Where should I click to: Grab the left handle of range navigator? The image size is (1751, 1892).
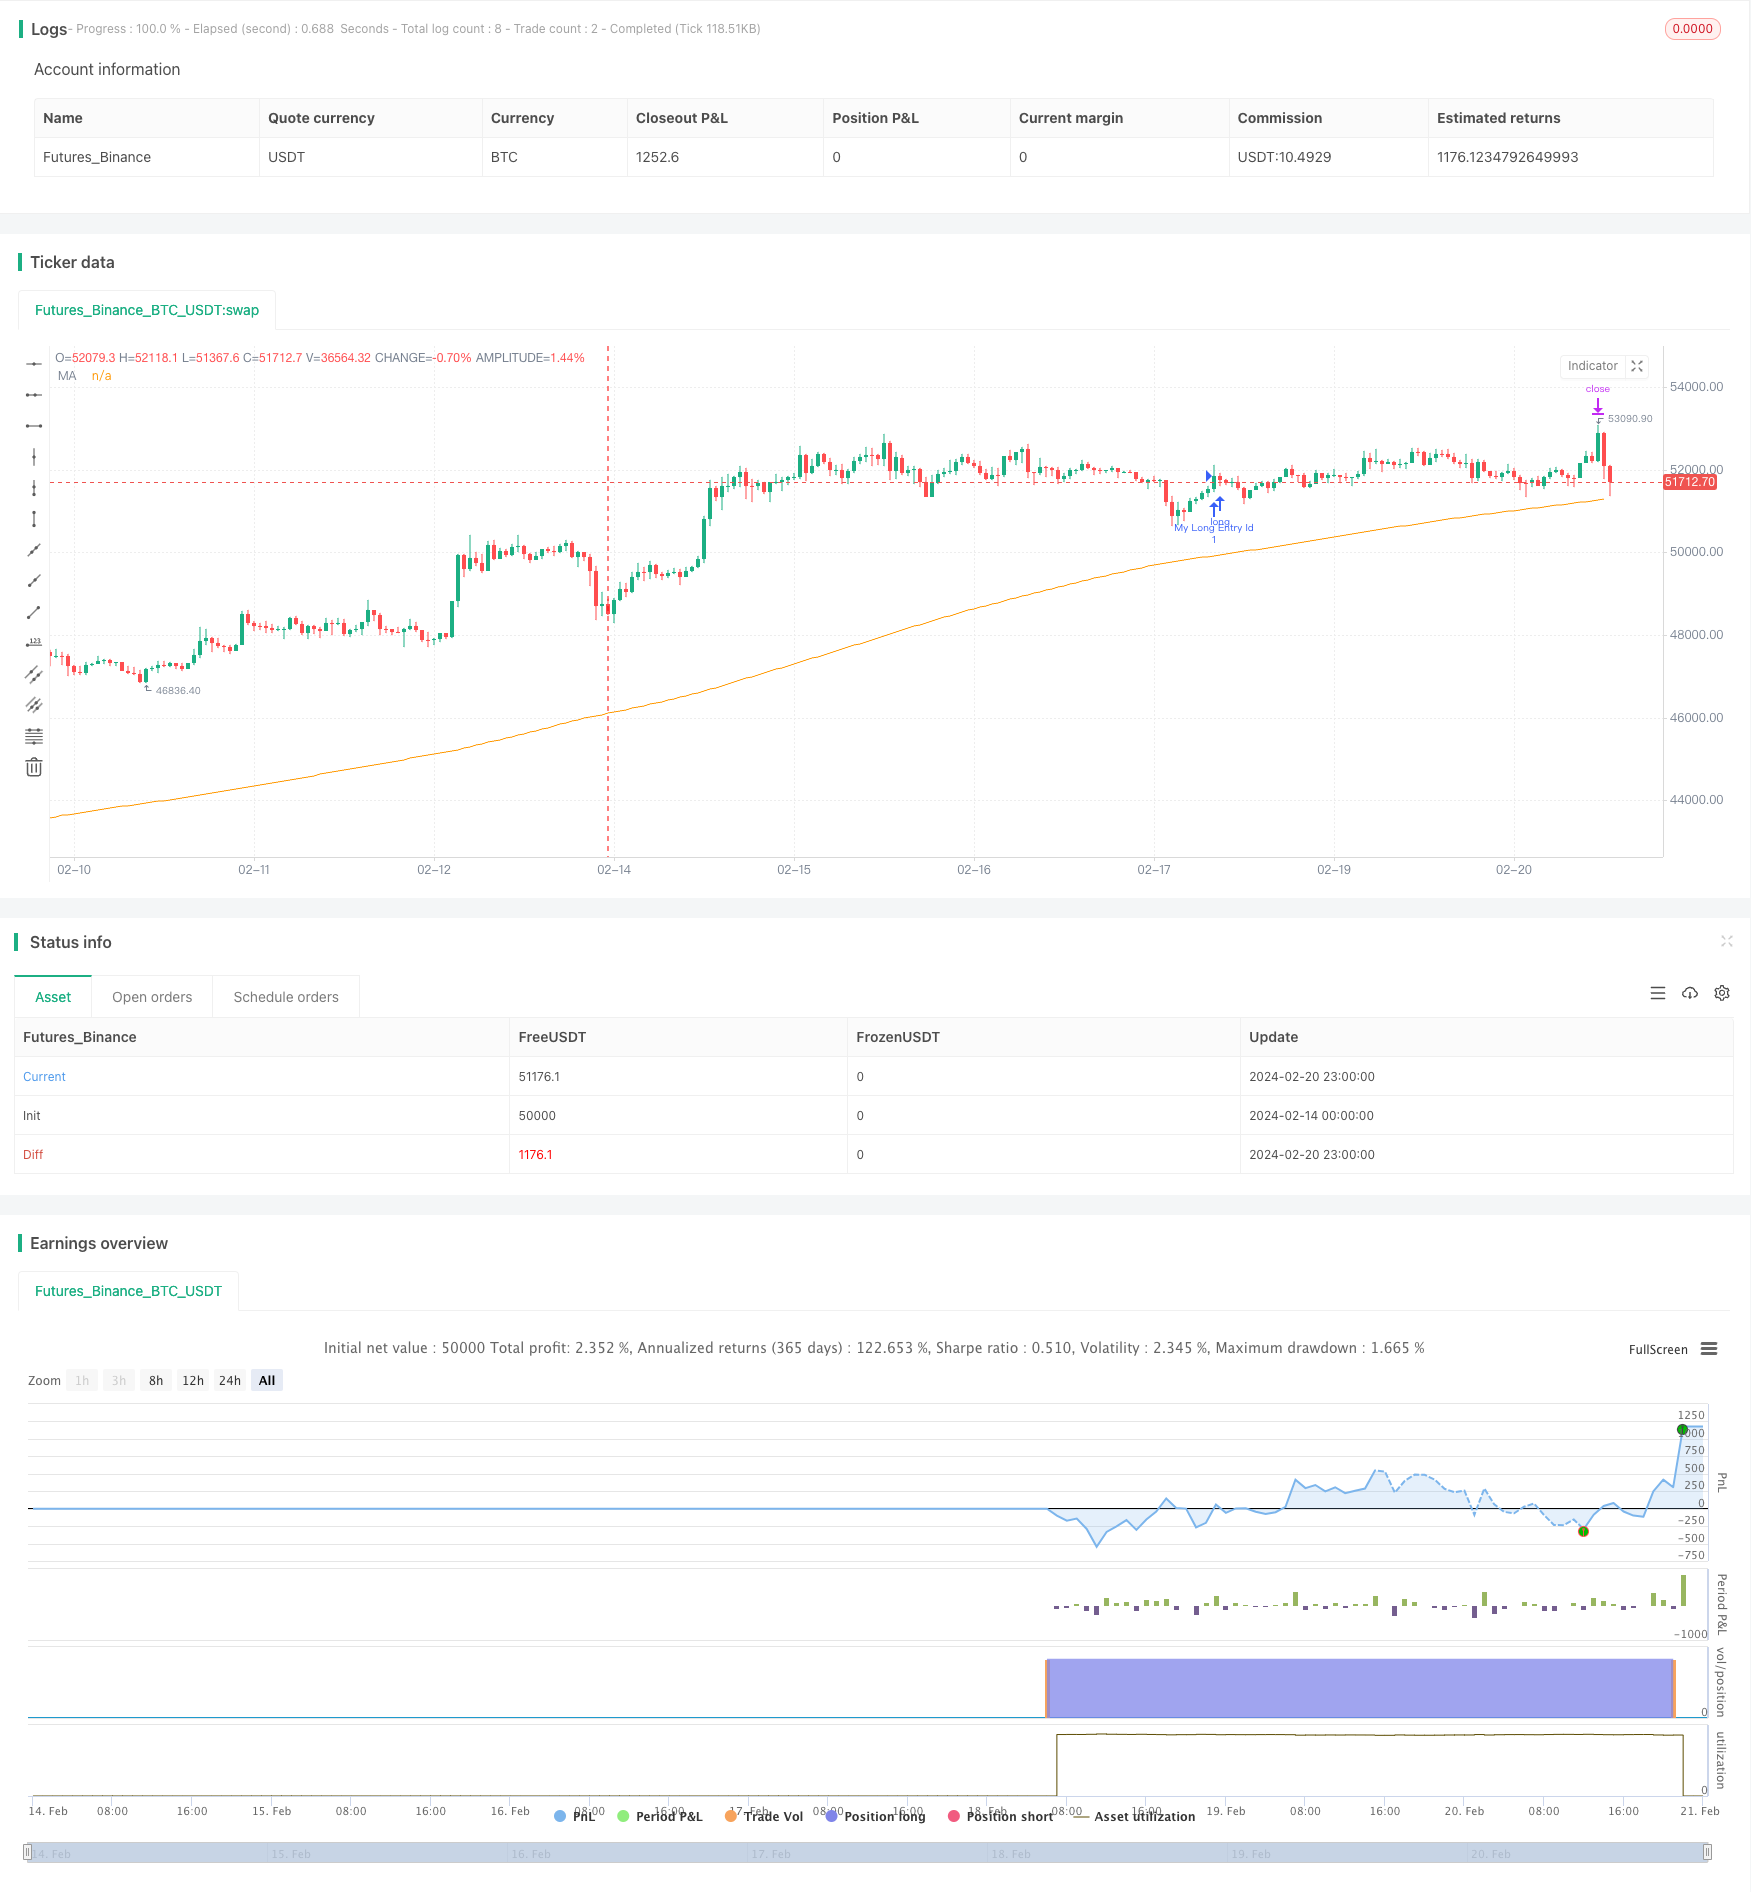tap(29, 1852)
